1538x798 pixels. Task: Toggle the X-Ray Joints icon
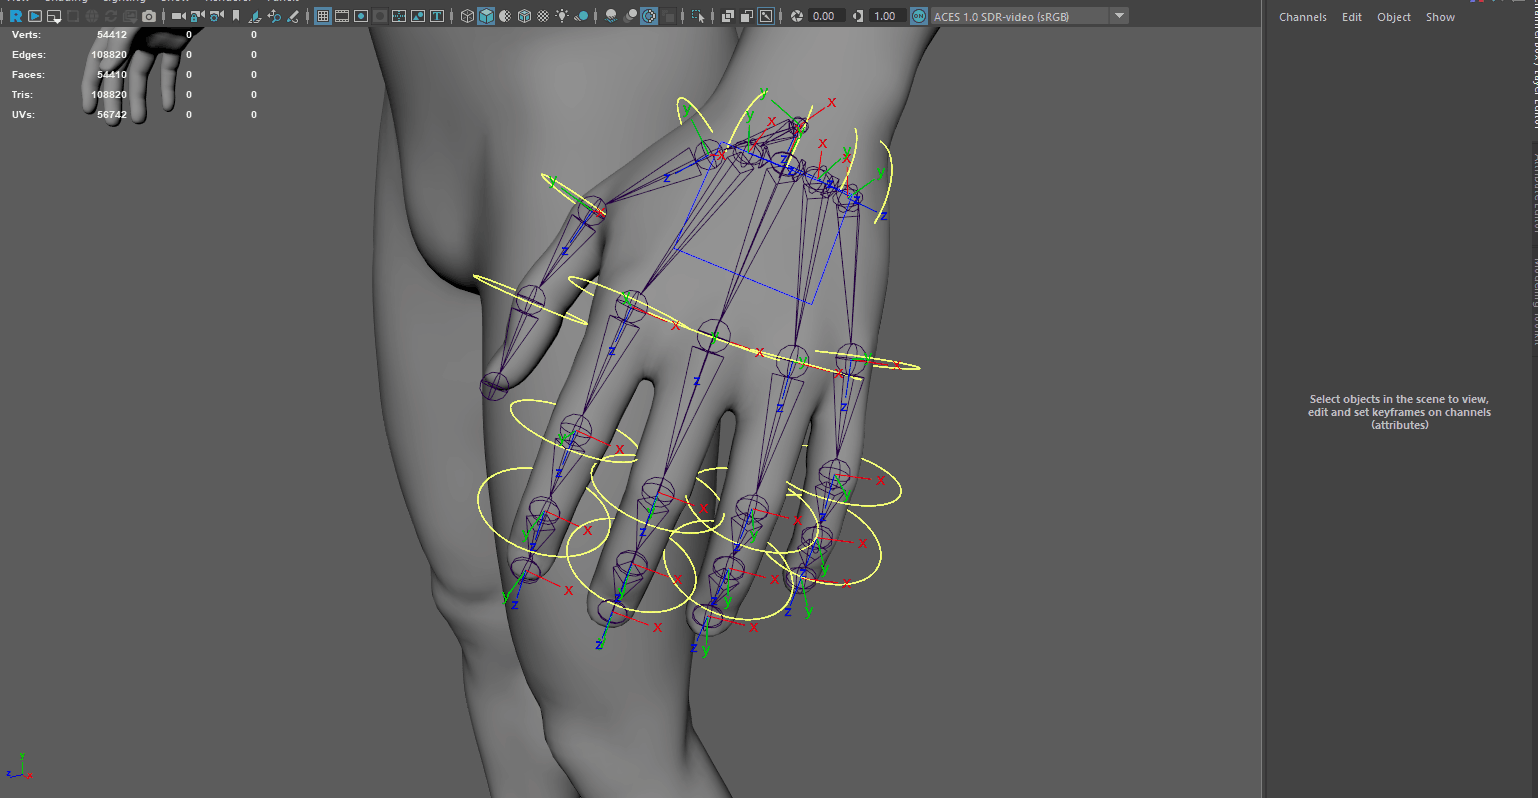pos(766,16)
